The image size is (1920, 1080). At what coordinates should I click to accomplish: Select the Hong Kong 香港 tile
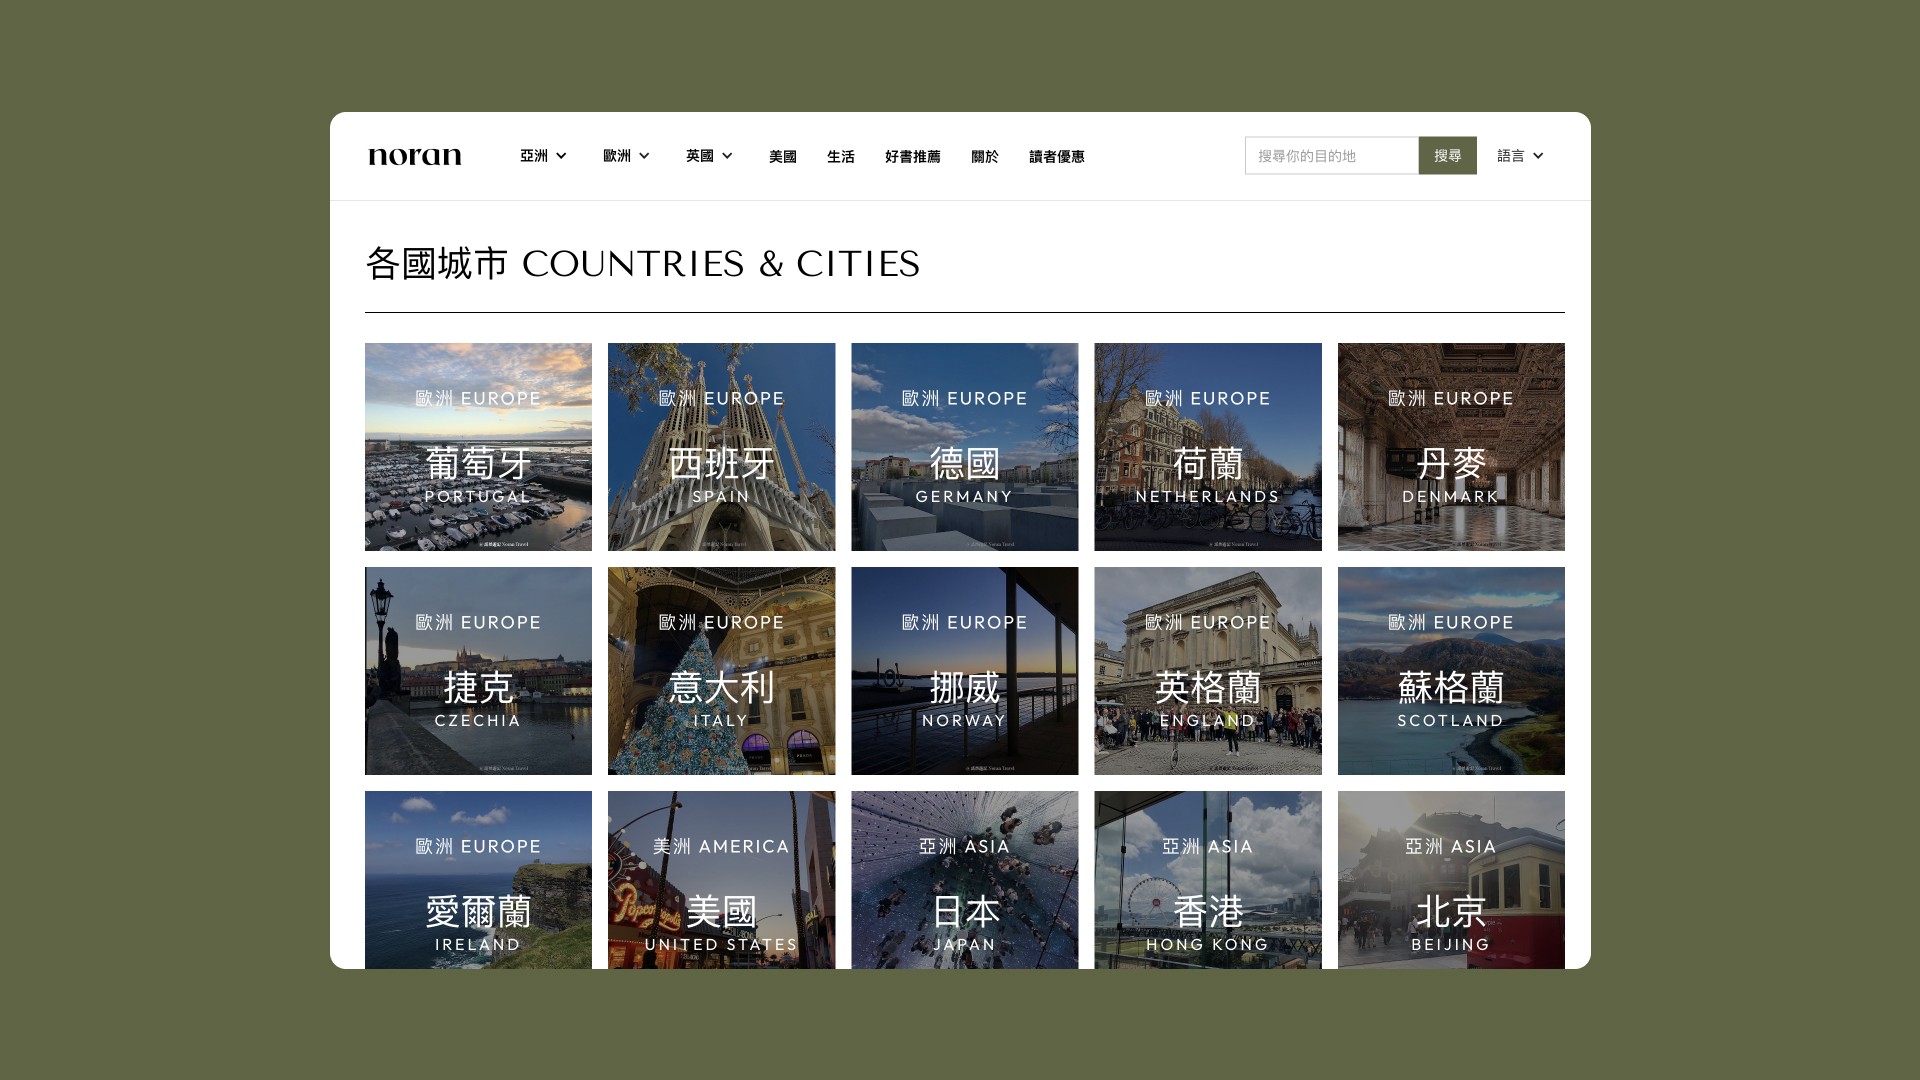pos(1207,880)
